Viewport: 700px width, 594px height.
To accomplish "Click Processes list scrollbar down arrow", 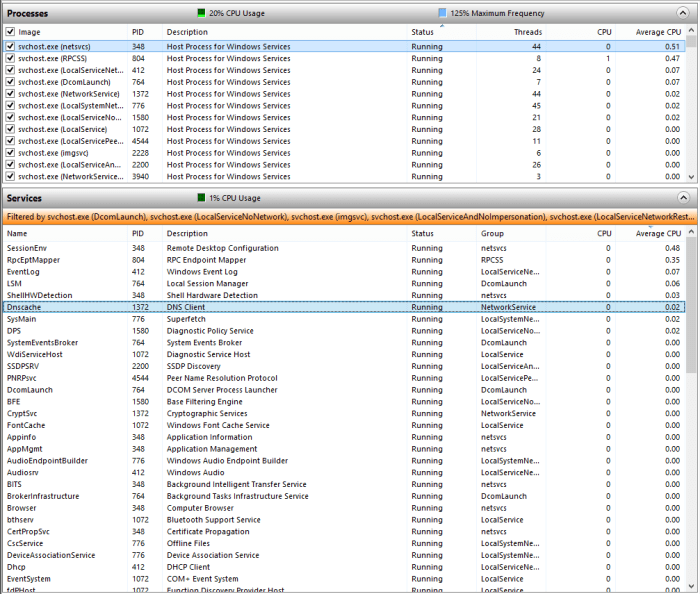I will click(691, 177).
